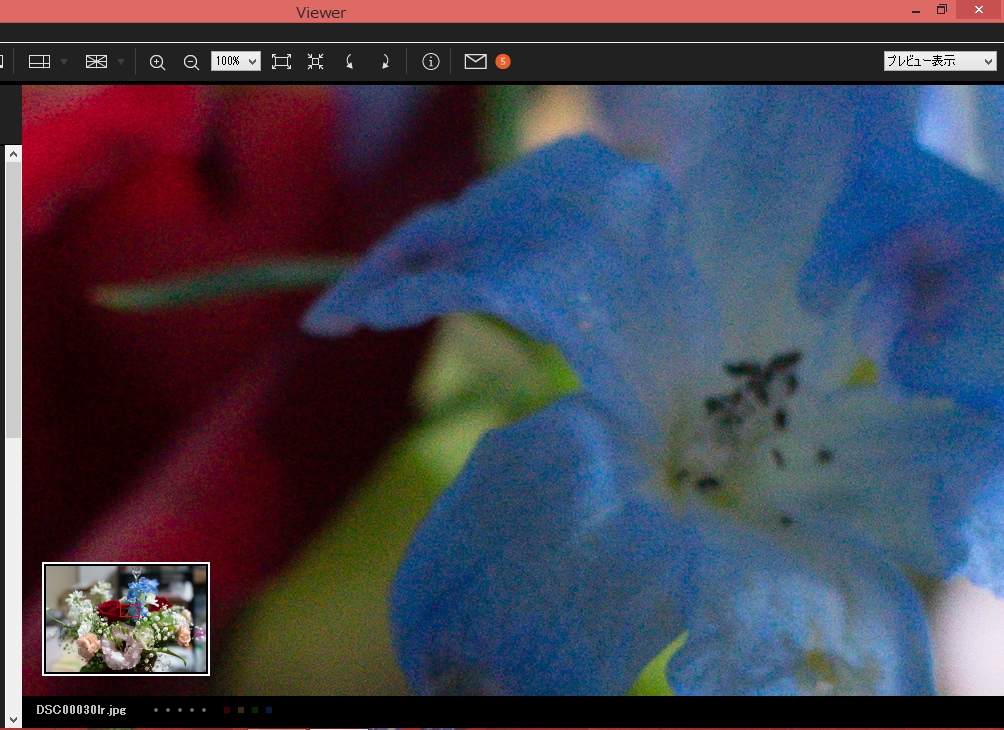The width and height of the screenshot is (1004, 730).
Task: Click the first rating dot in status bar
Action: pos(156,710)
